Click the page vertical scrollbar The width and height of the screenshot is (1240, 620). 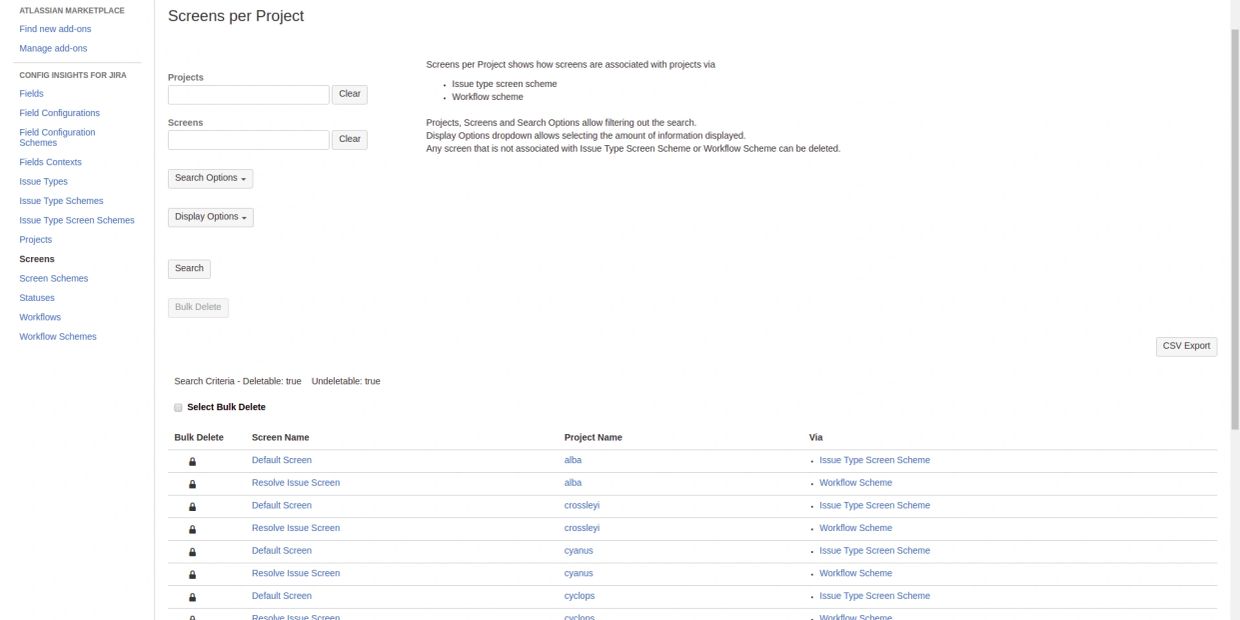[1234, 220]
